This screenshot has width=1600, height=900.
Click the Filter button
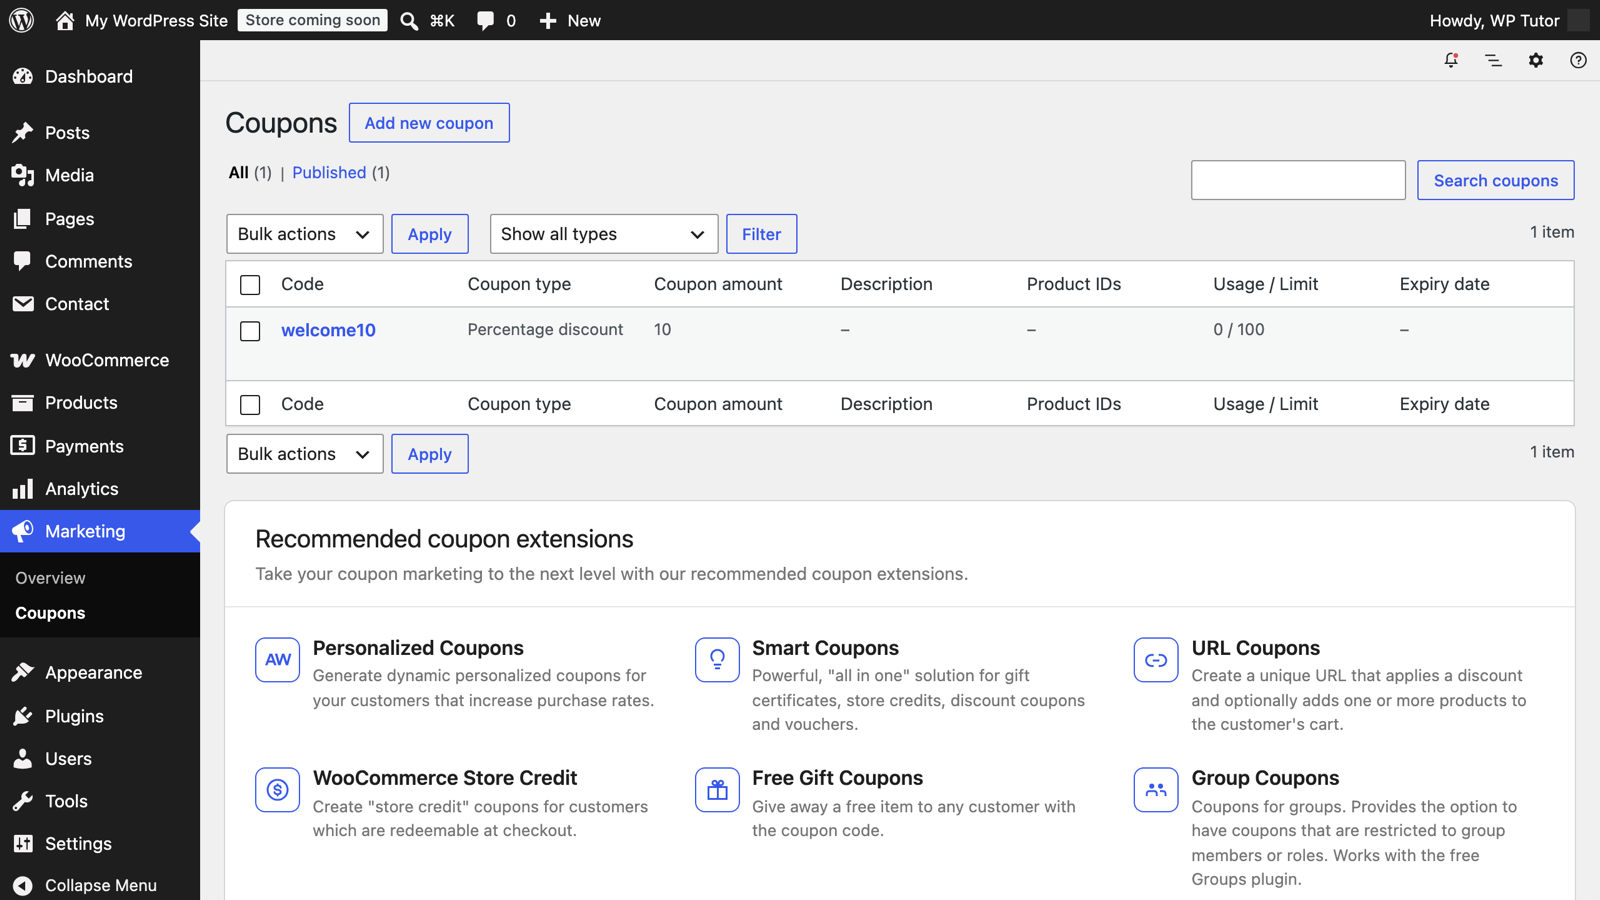point(761,234)
